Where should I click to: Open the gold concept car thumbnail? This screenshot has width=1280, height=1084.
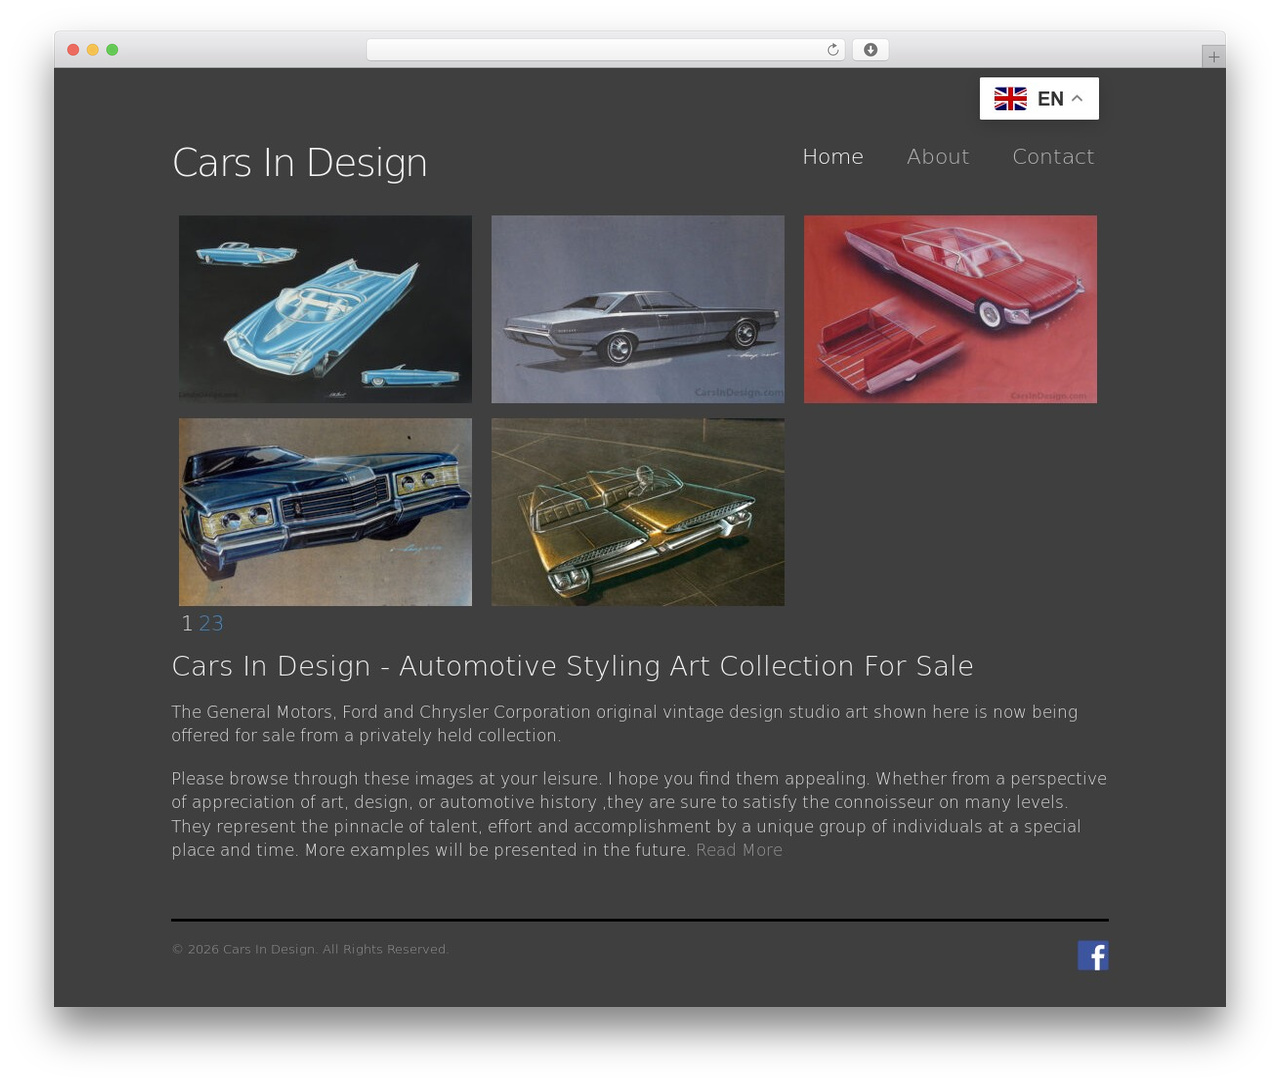[638, 512]
